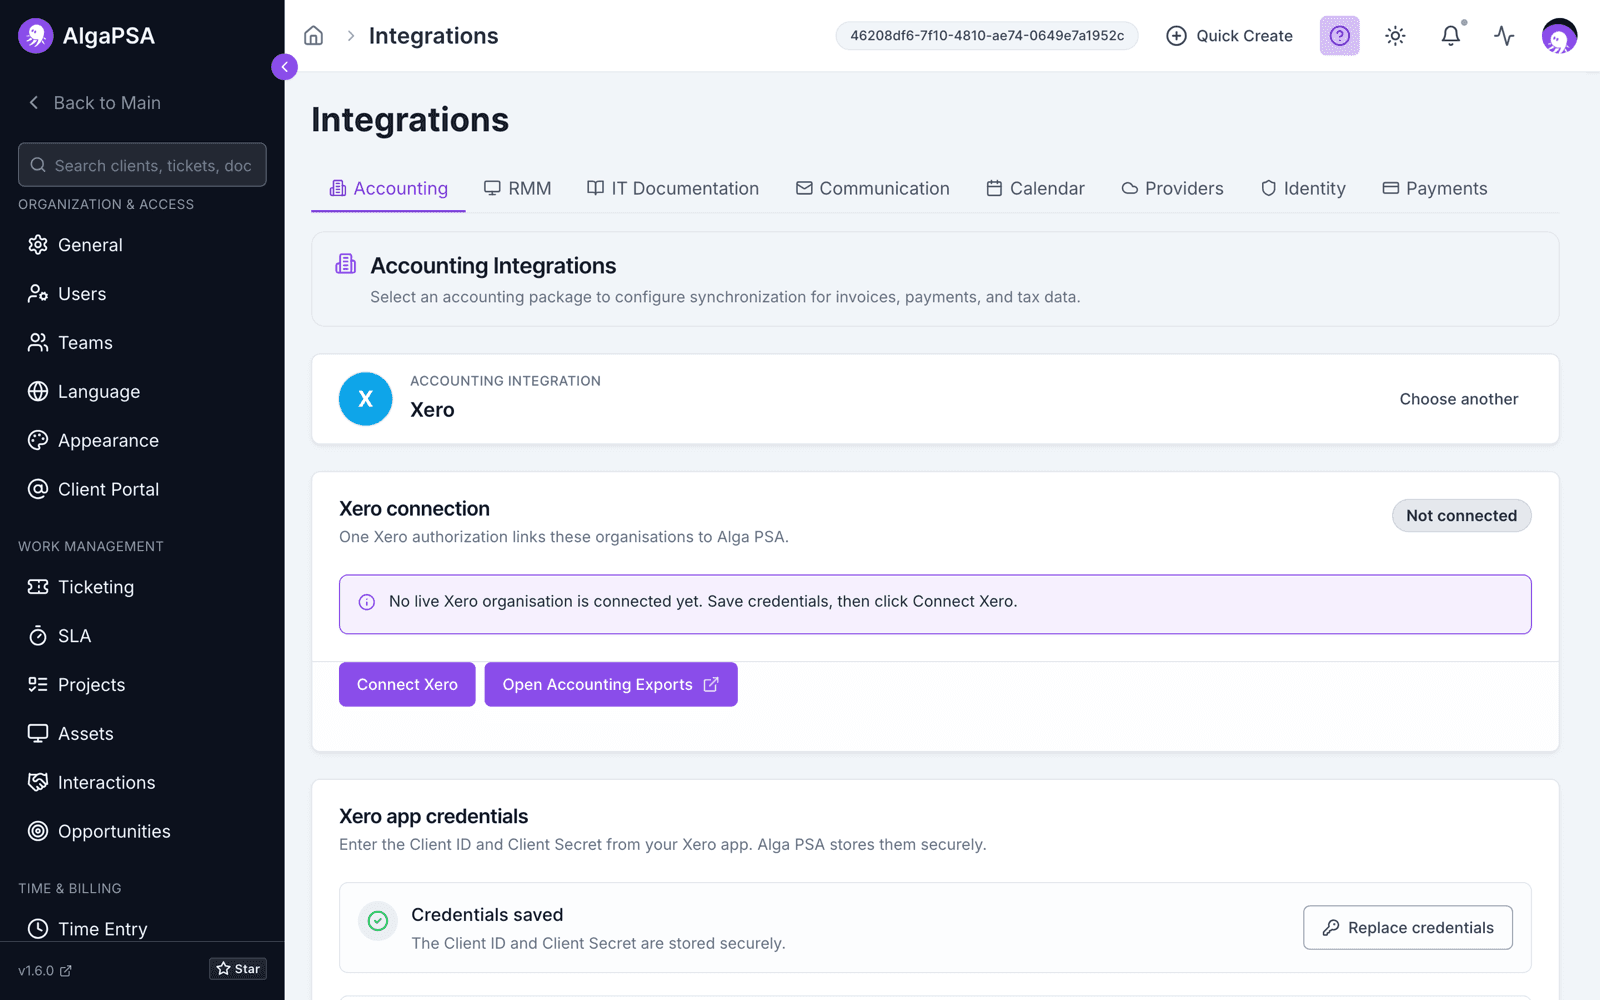
Task: Click the Xero connection heading
Action: 414,509
